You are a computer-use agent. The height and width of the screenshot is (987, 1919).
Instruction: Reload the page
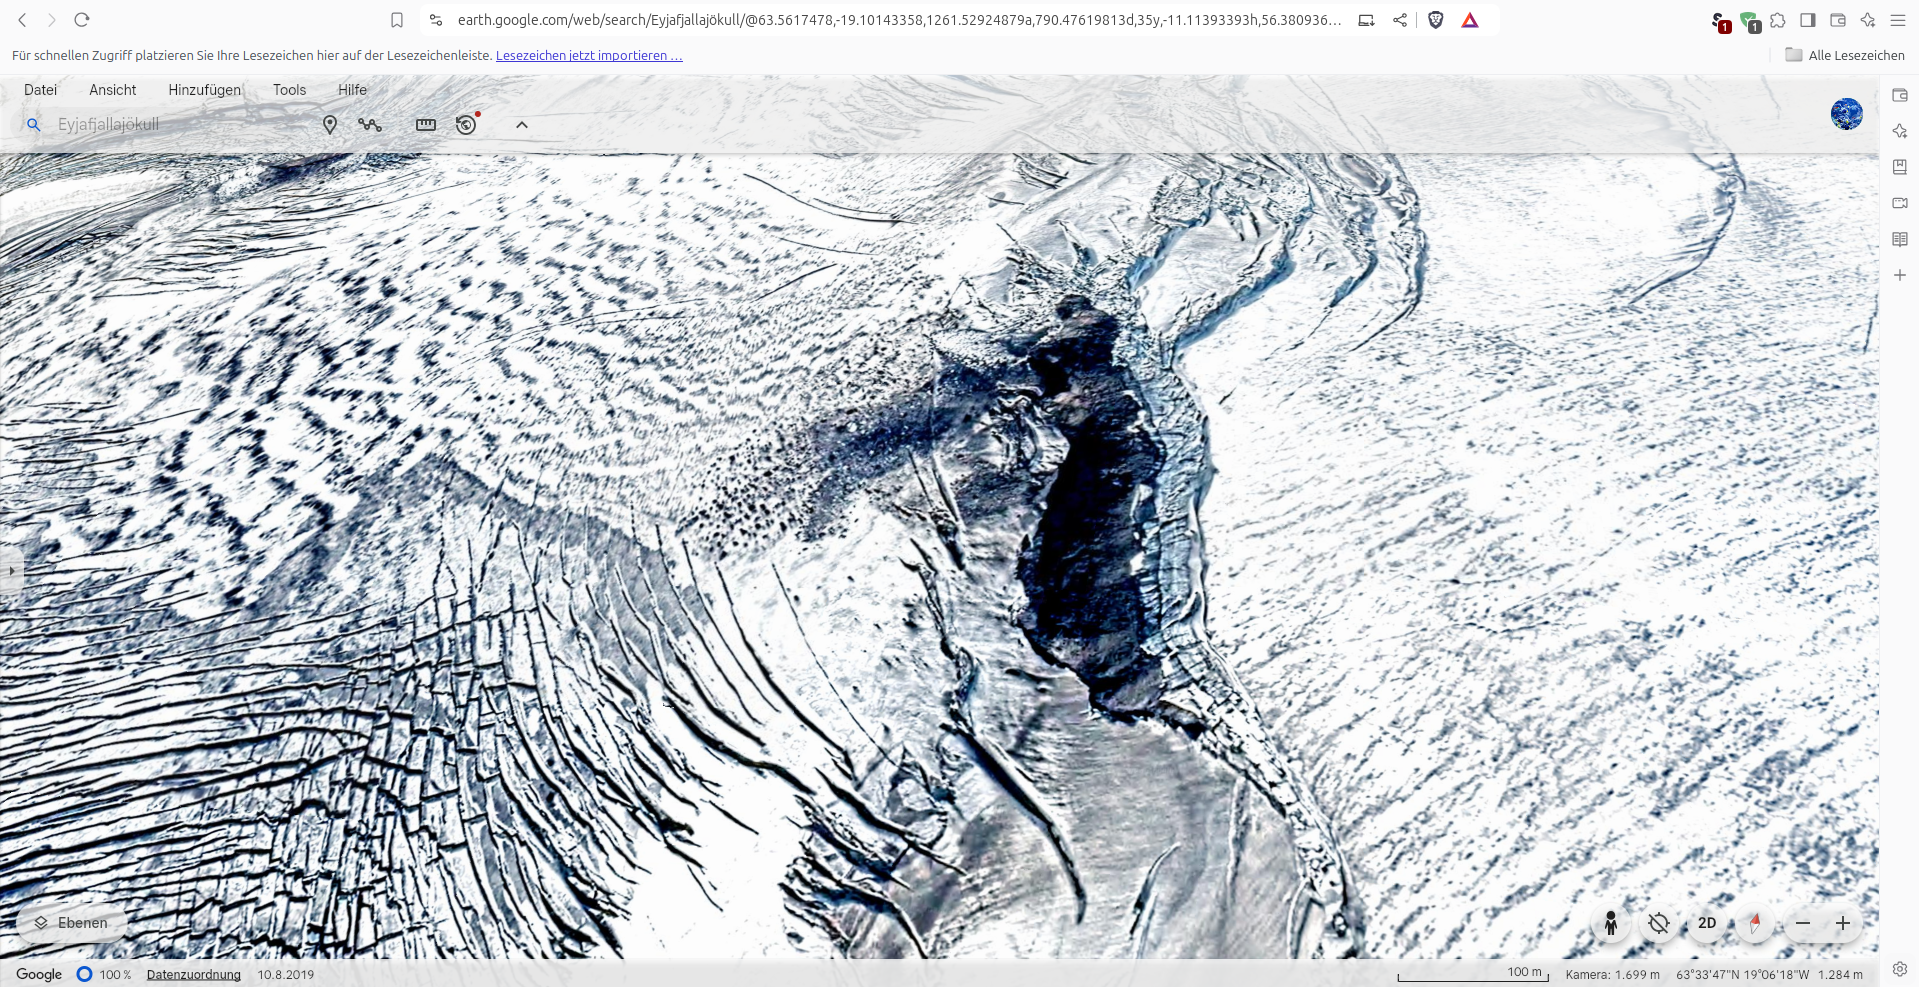click(82, 20)
